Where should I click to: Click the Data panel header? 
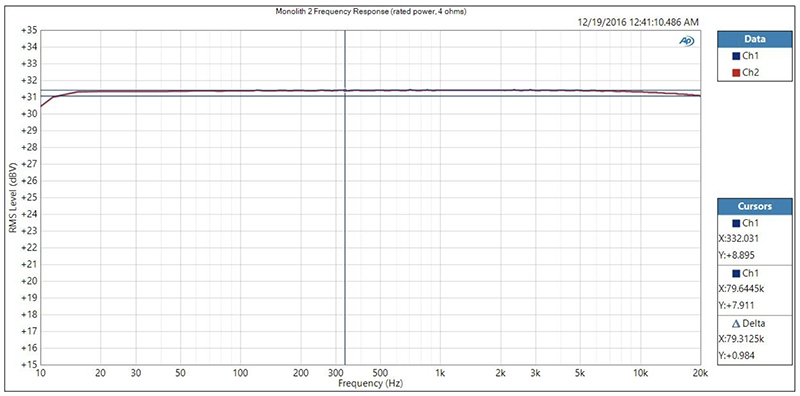[755, 39]
